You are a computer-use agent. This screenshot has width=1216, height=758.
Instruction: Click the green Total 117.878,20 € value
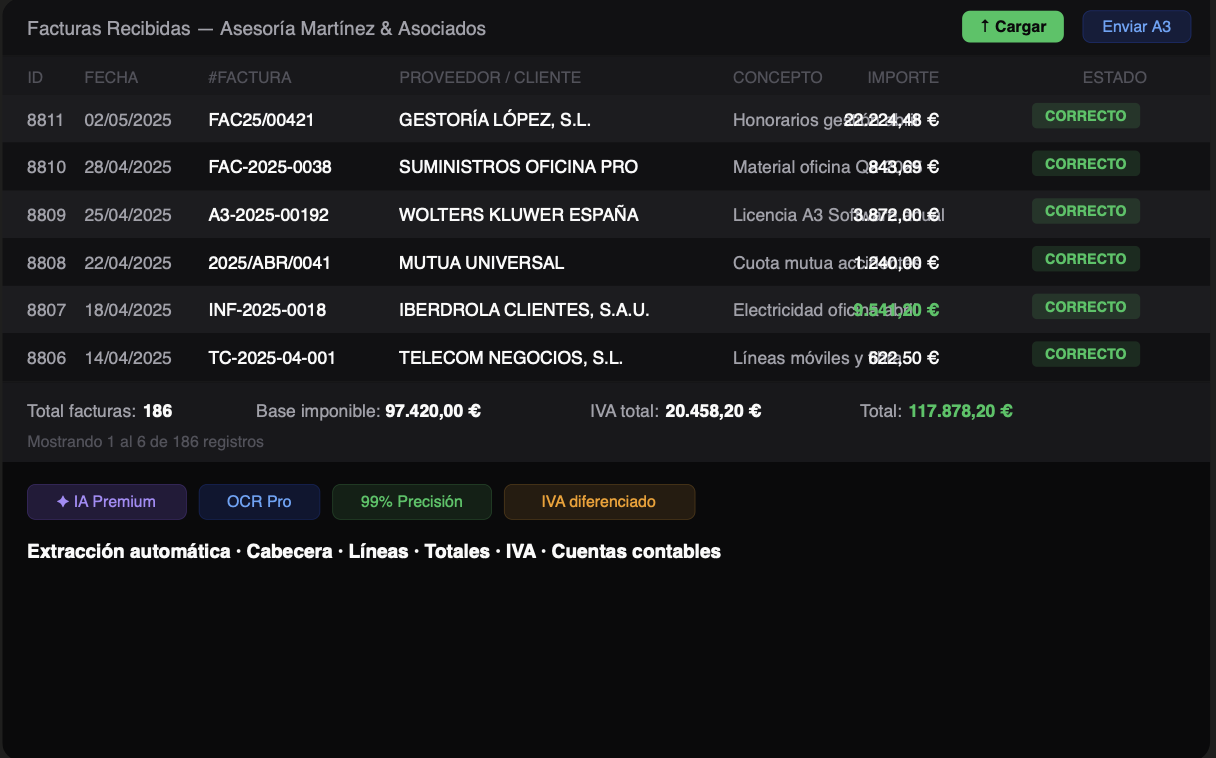[960, 411]
